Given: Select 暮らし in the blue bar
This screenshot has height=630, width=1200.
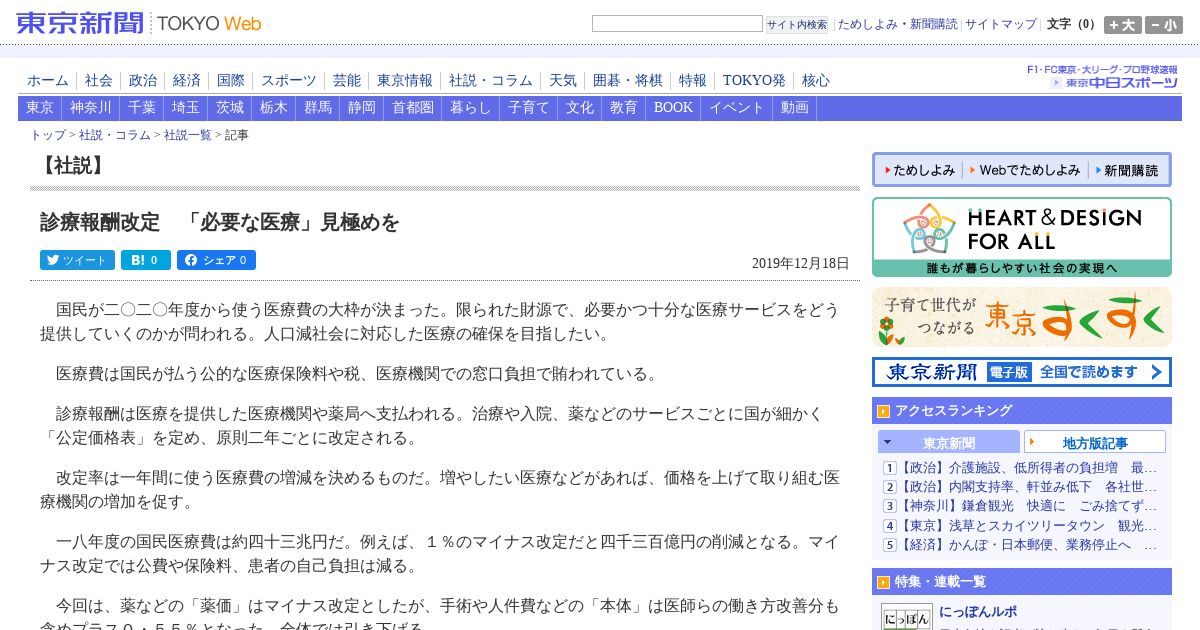Looking at the screenshot, I should 471,108.
